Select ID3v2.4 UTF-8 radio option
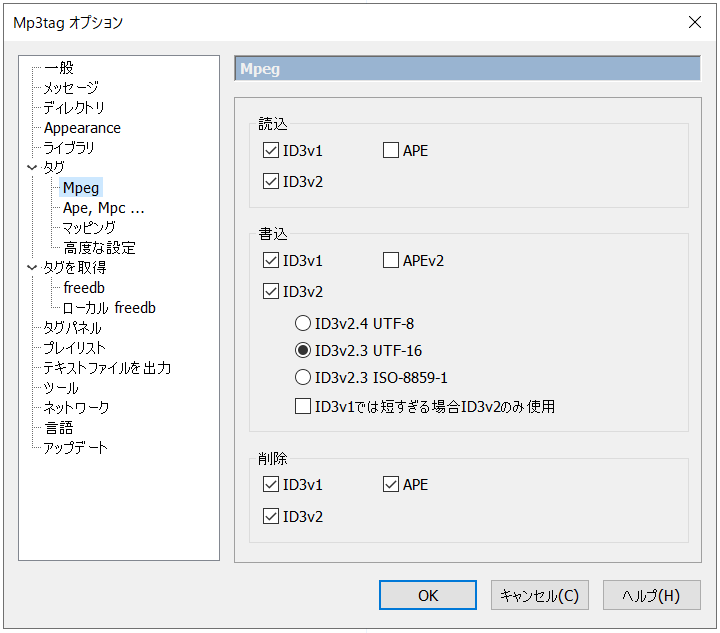This screenshot has width=720, height=633. (x=303, y=323)
